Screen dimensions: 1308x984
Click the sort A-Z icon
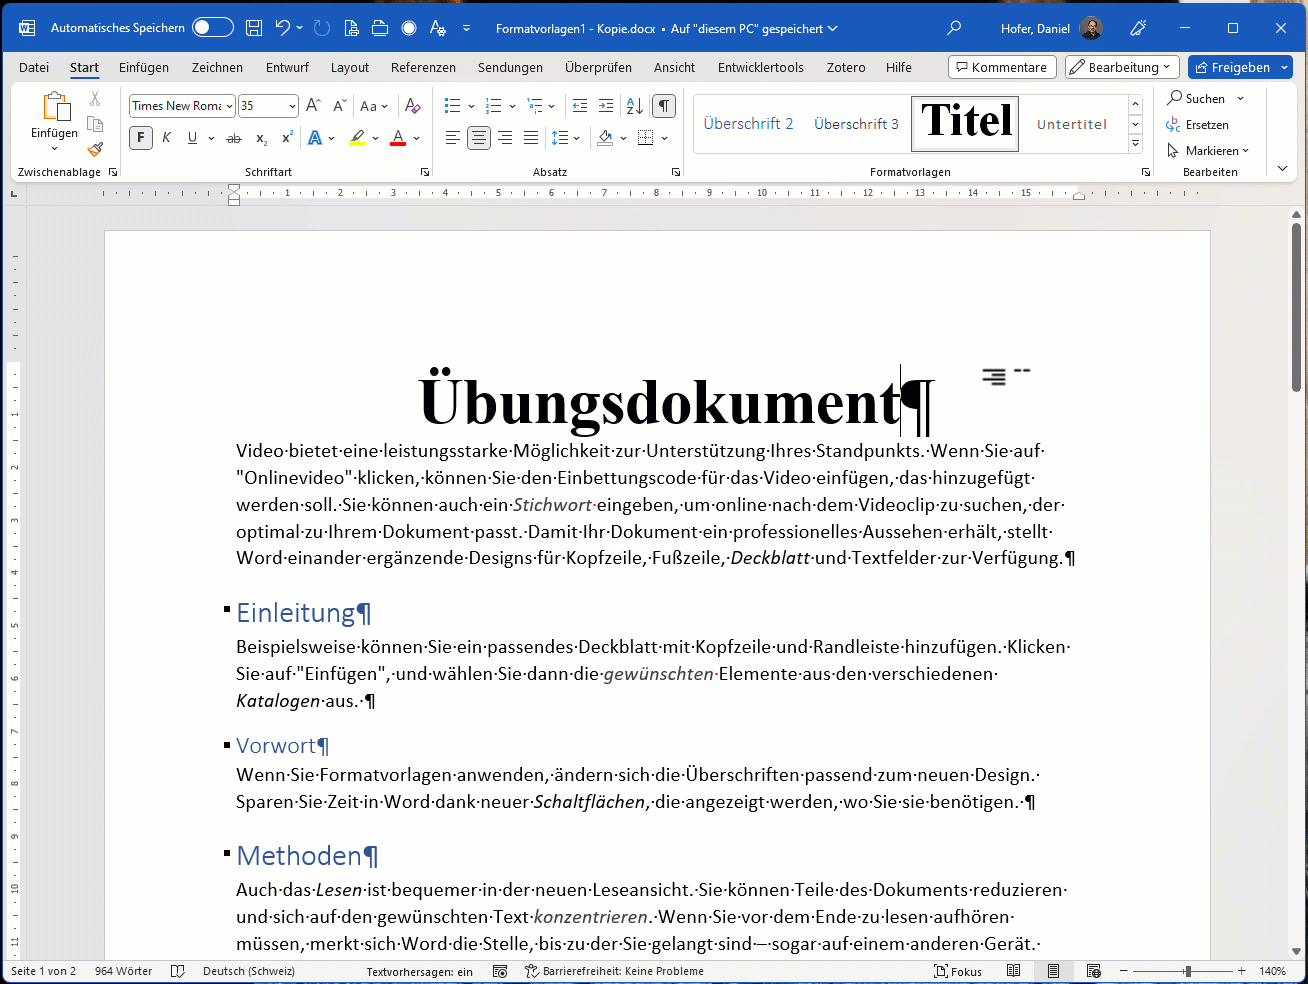[x=634, y=106]
